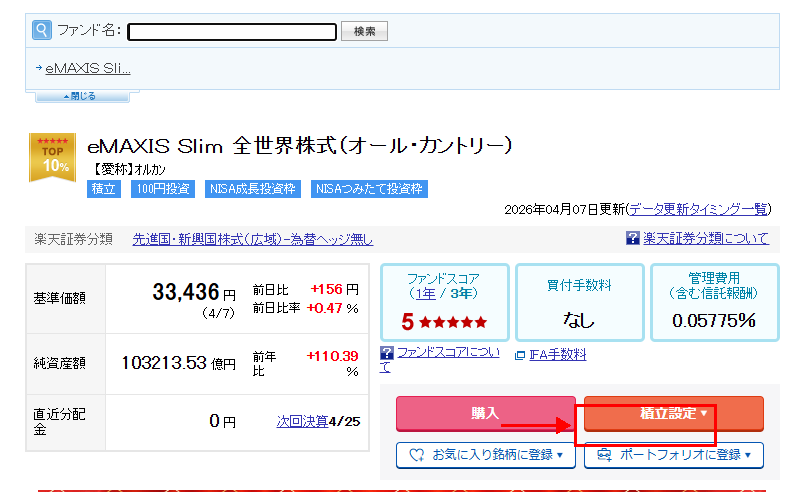This screenshot has height=492, width=795.
Task: Click the 100円投資 tag
Action: coord(163,189)
